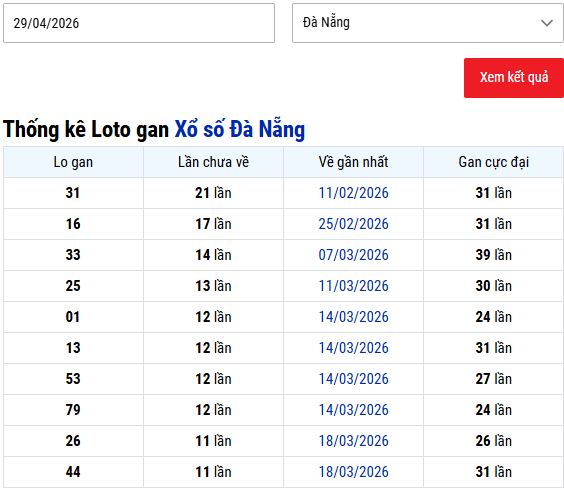Image resolution: width=564 pixels, height=494 pixels.
Task: Open 18/03/2026 link in row 44
Action: pyautogui.click(x=354, y=472)
